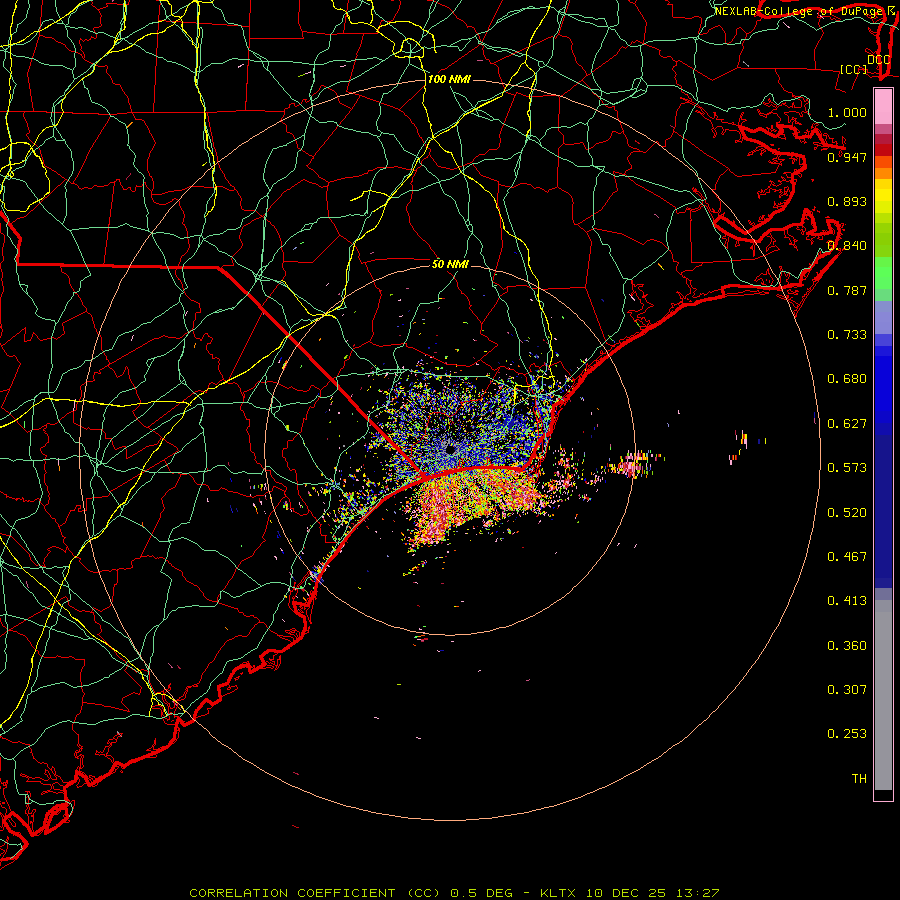Click the 0.840 color scale value

(x=847, y=246)
